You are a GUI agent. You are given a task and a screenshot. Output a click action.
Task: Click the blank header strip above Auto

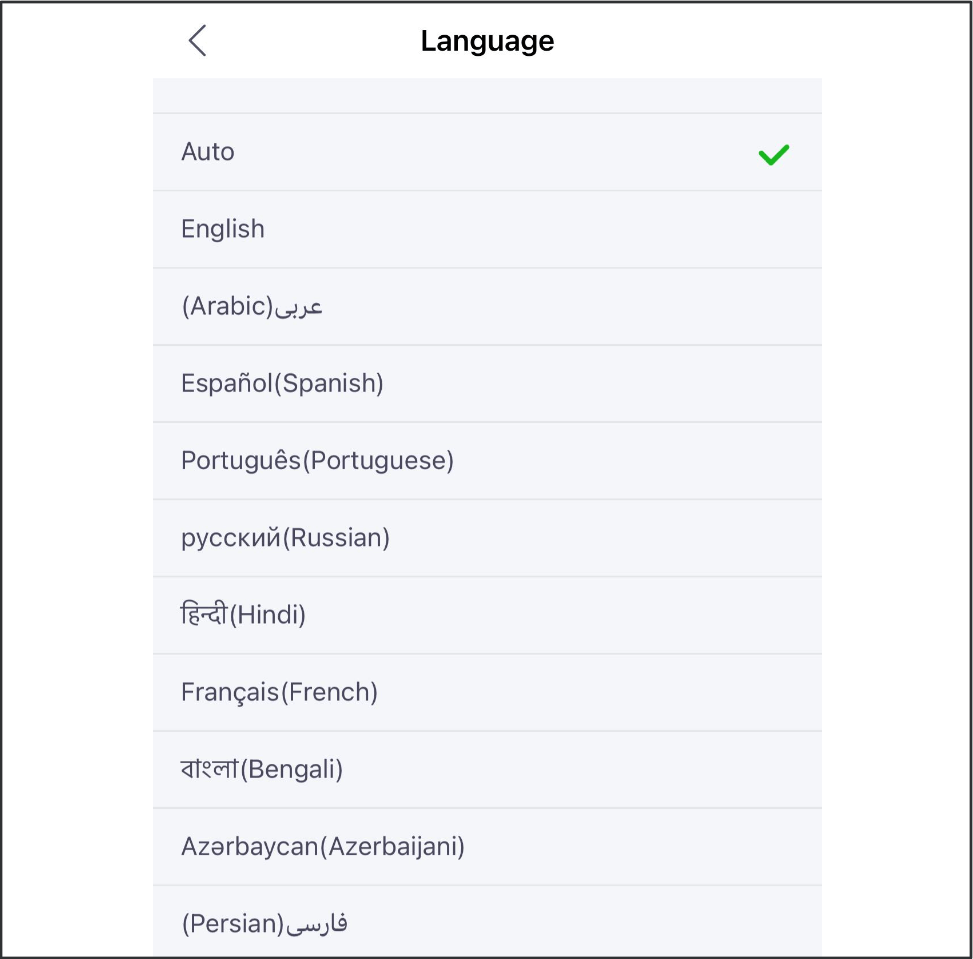[x=487, y=96]
